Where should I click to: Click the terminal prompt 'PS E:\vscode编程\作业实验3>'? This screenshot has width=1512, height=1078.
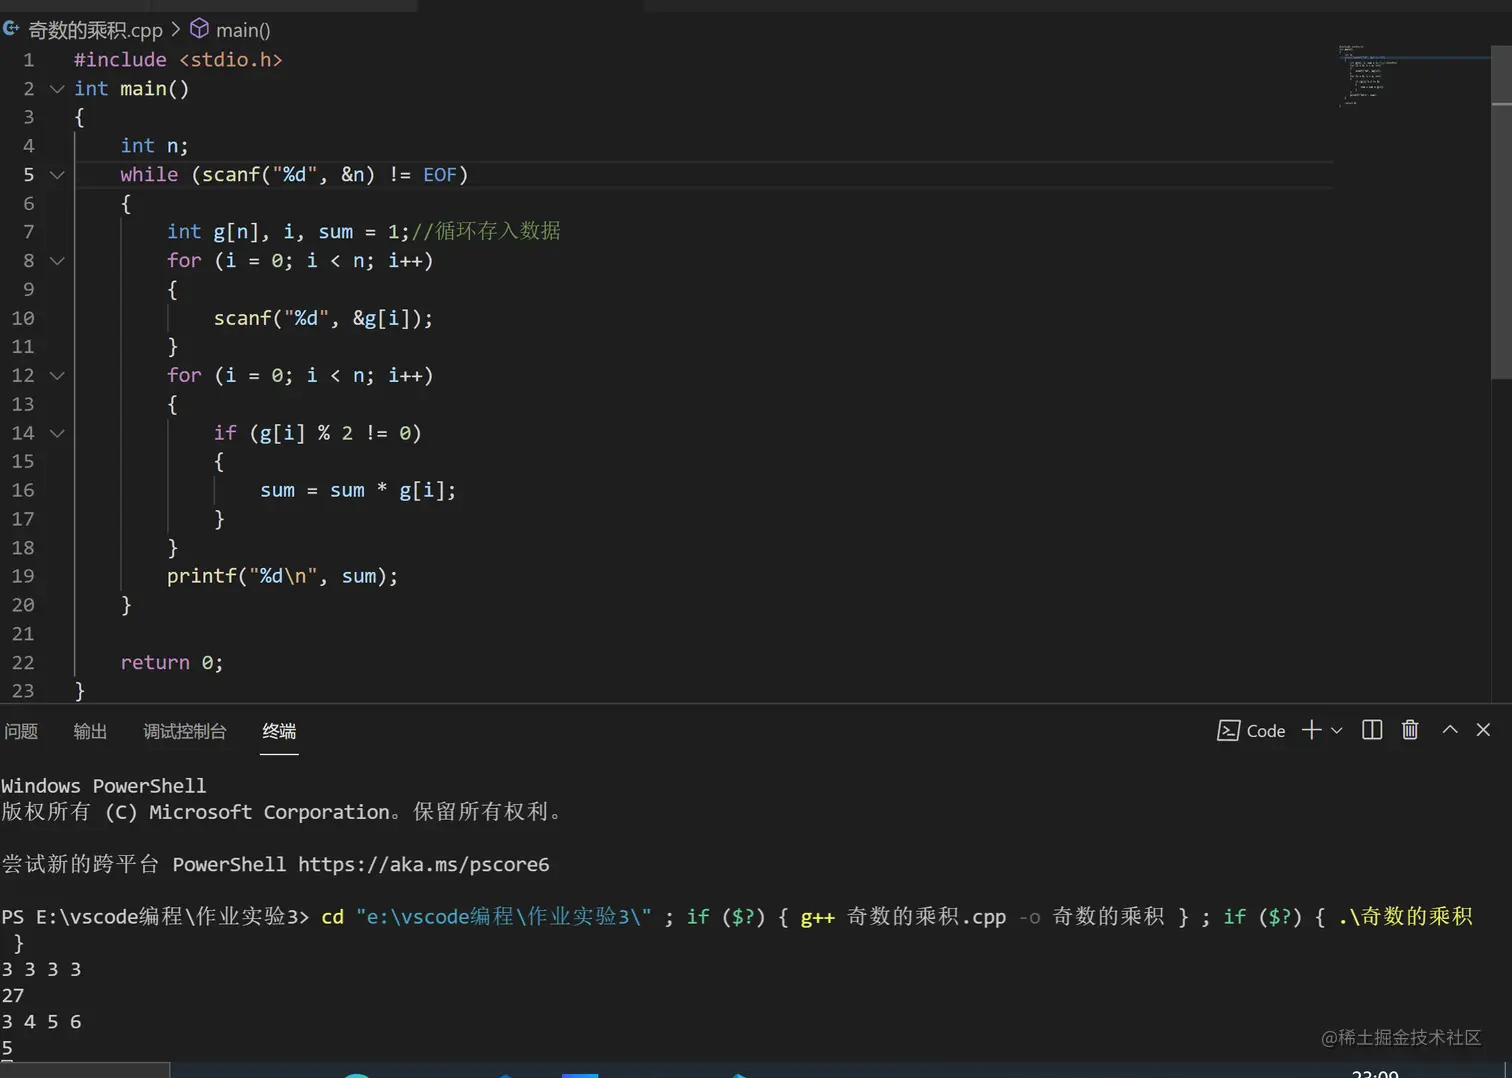pos(155,916)
